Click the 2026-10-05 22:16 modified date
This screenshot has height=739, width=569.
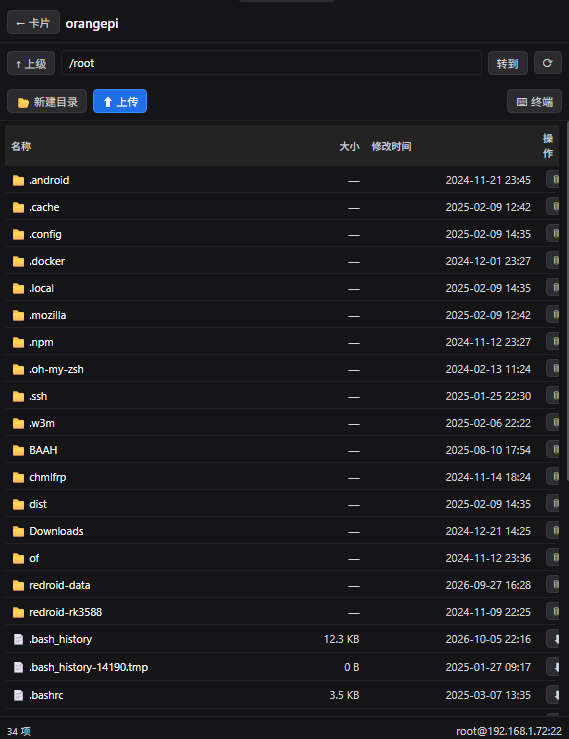[488, 639]
